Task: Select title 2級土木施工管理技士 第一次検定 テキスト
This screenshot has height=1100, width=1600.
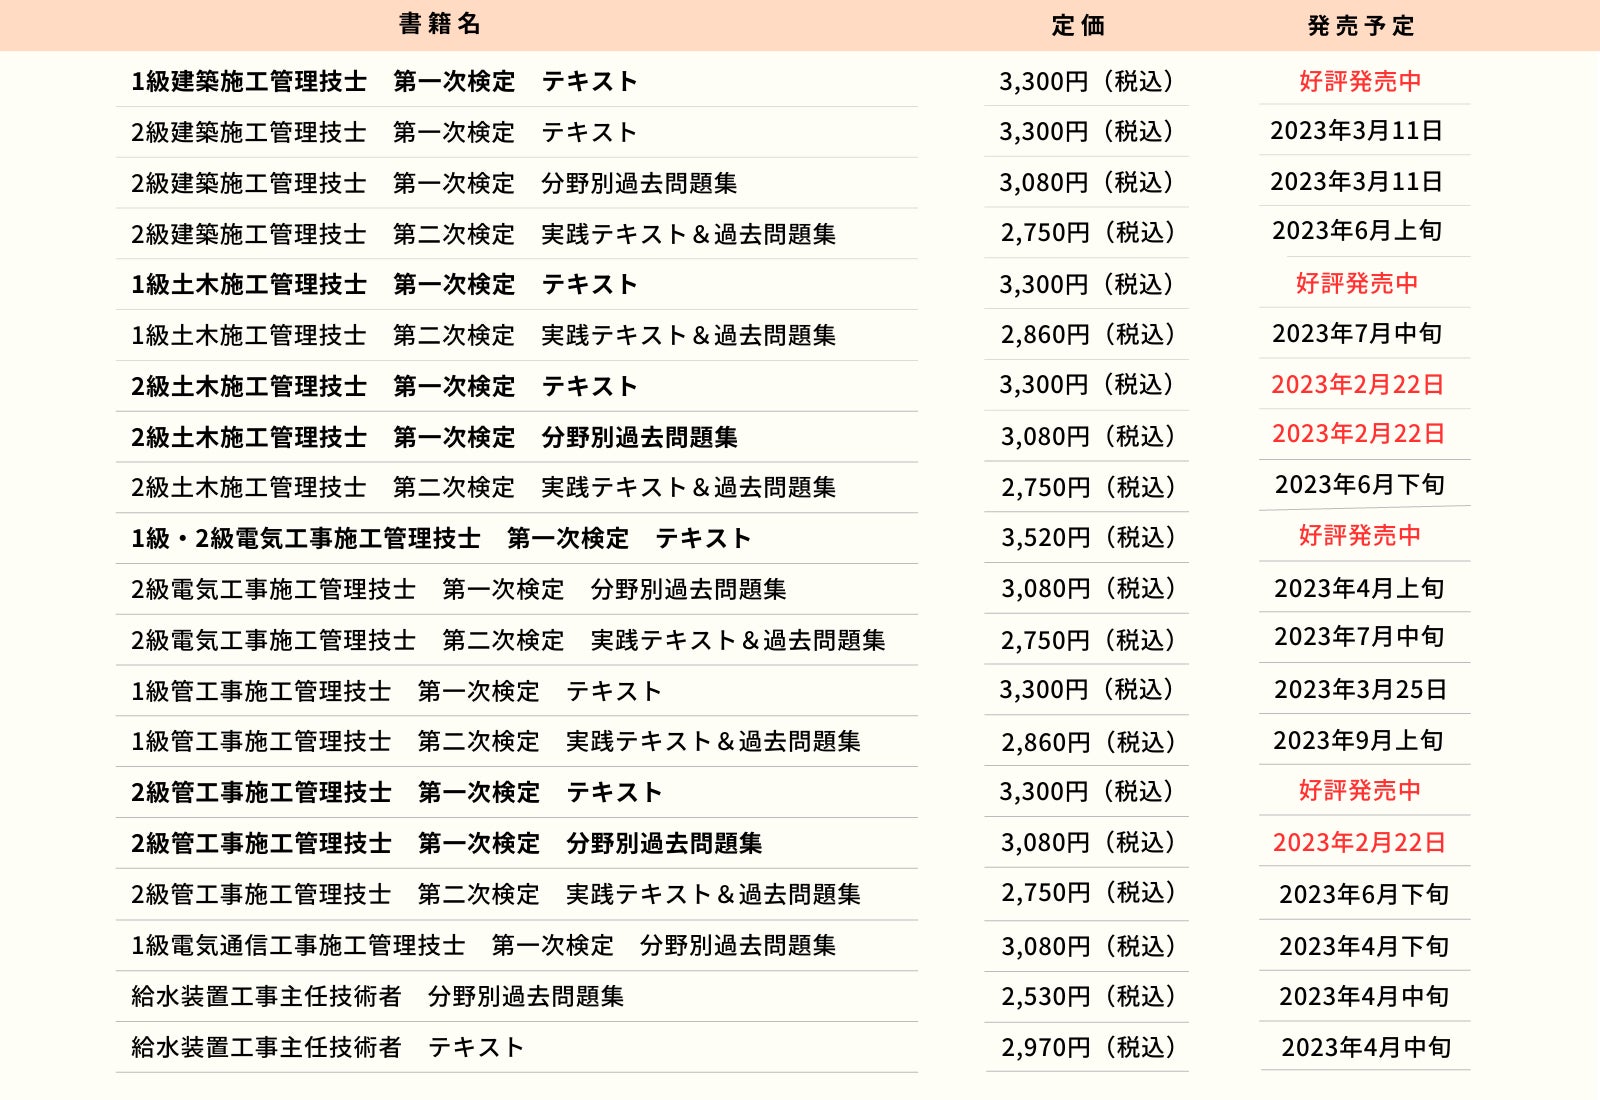Action: pos(384,386)
